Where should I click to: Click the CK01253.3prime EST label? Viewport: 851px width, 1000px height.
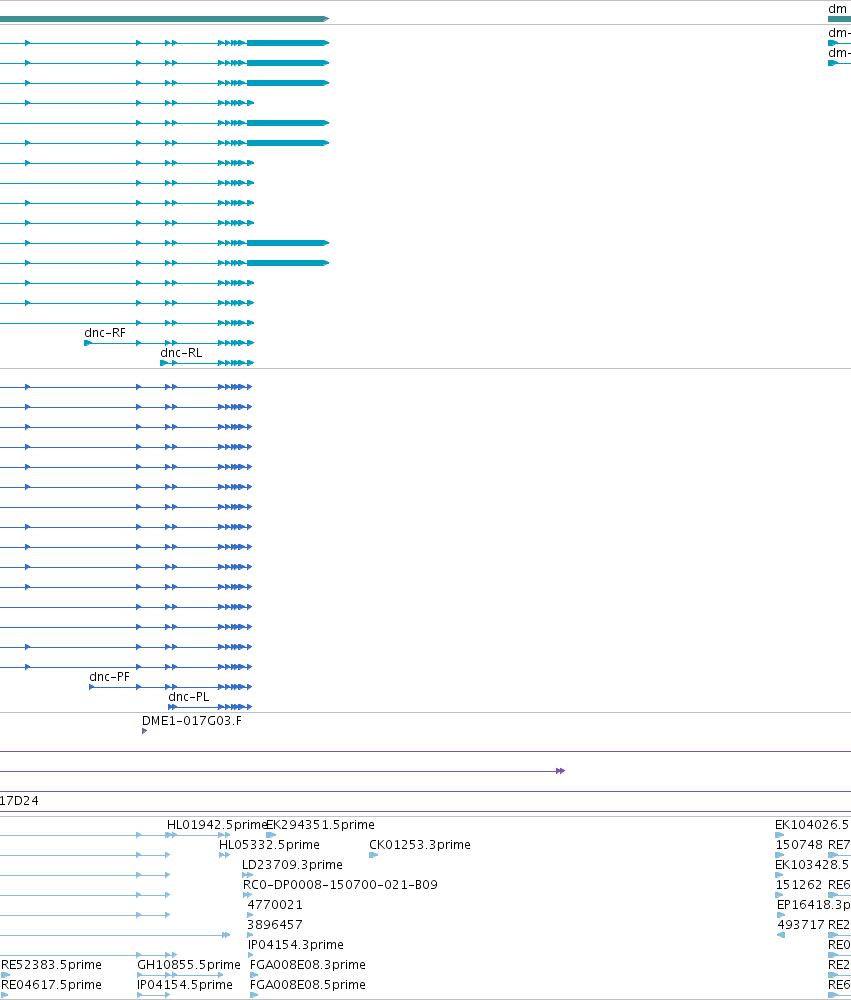[420, 845]
